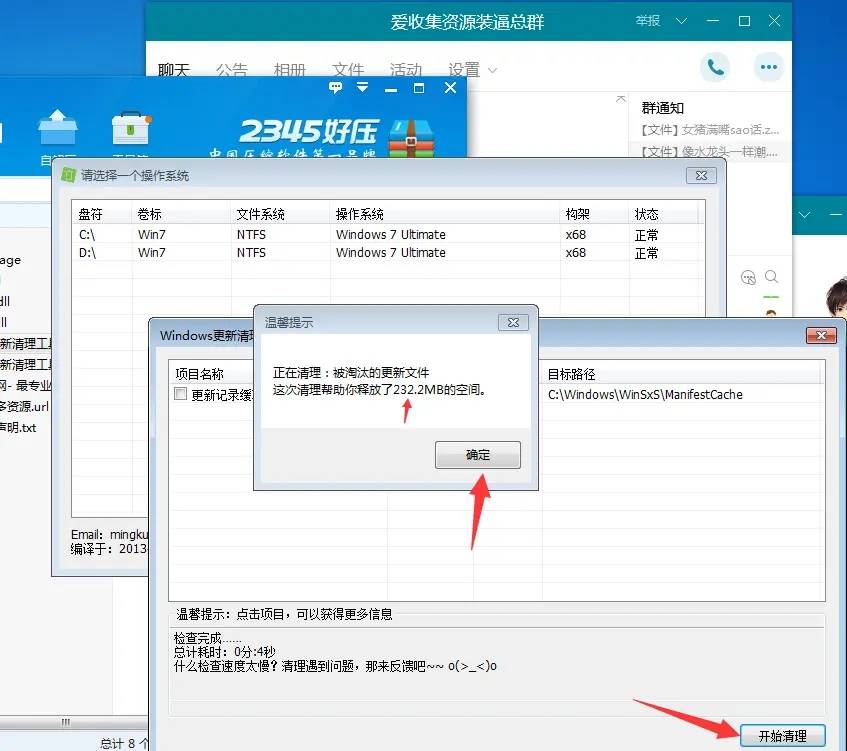Click the phone call icon in group chat
This screenshot has height=751, width=847.
(x=715, y=67)
